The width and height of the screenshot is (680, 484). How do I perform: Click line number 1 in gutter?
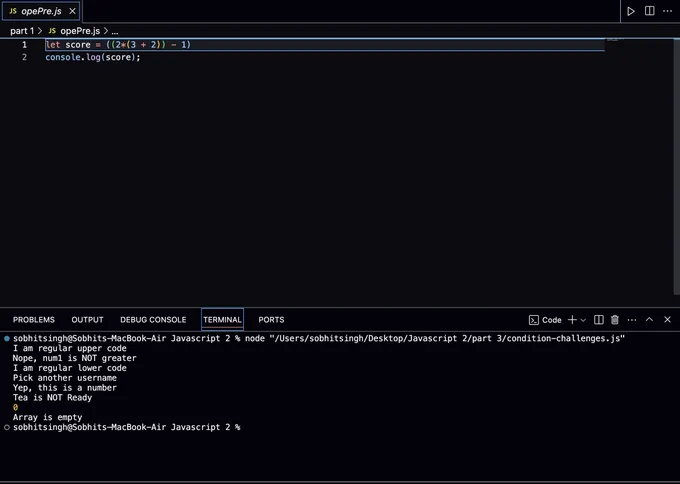[x=24, y=45]
